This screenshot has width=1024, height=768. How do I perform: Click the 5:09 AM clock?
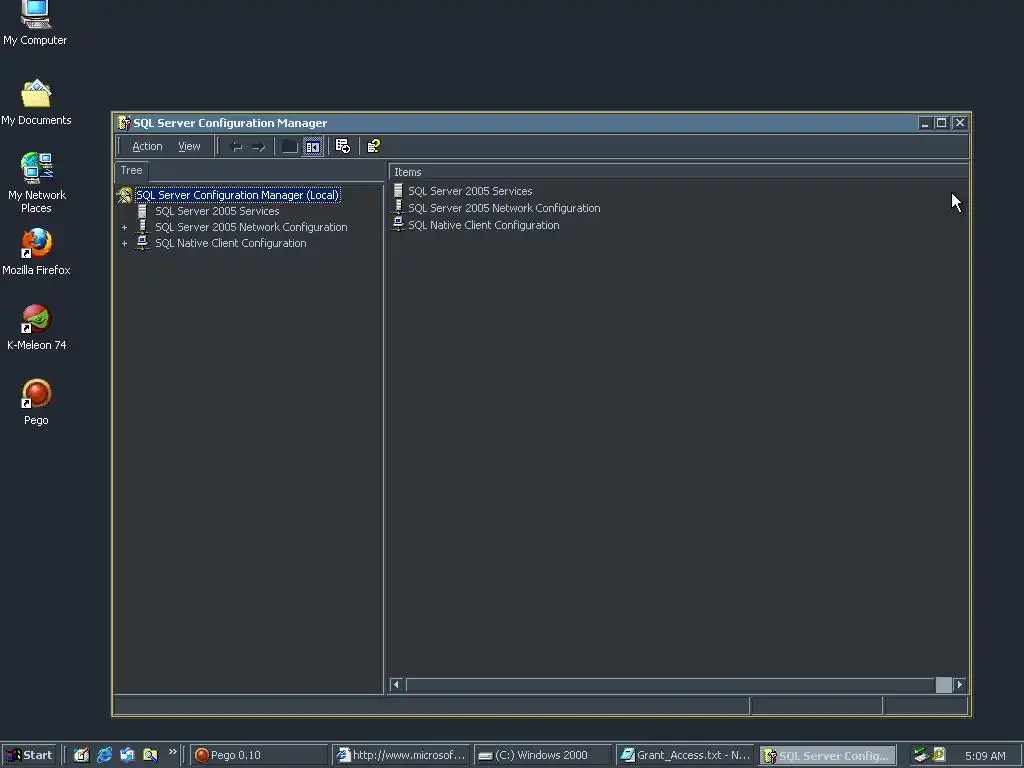985,756
